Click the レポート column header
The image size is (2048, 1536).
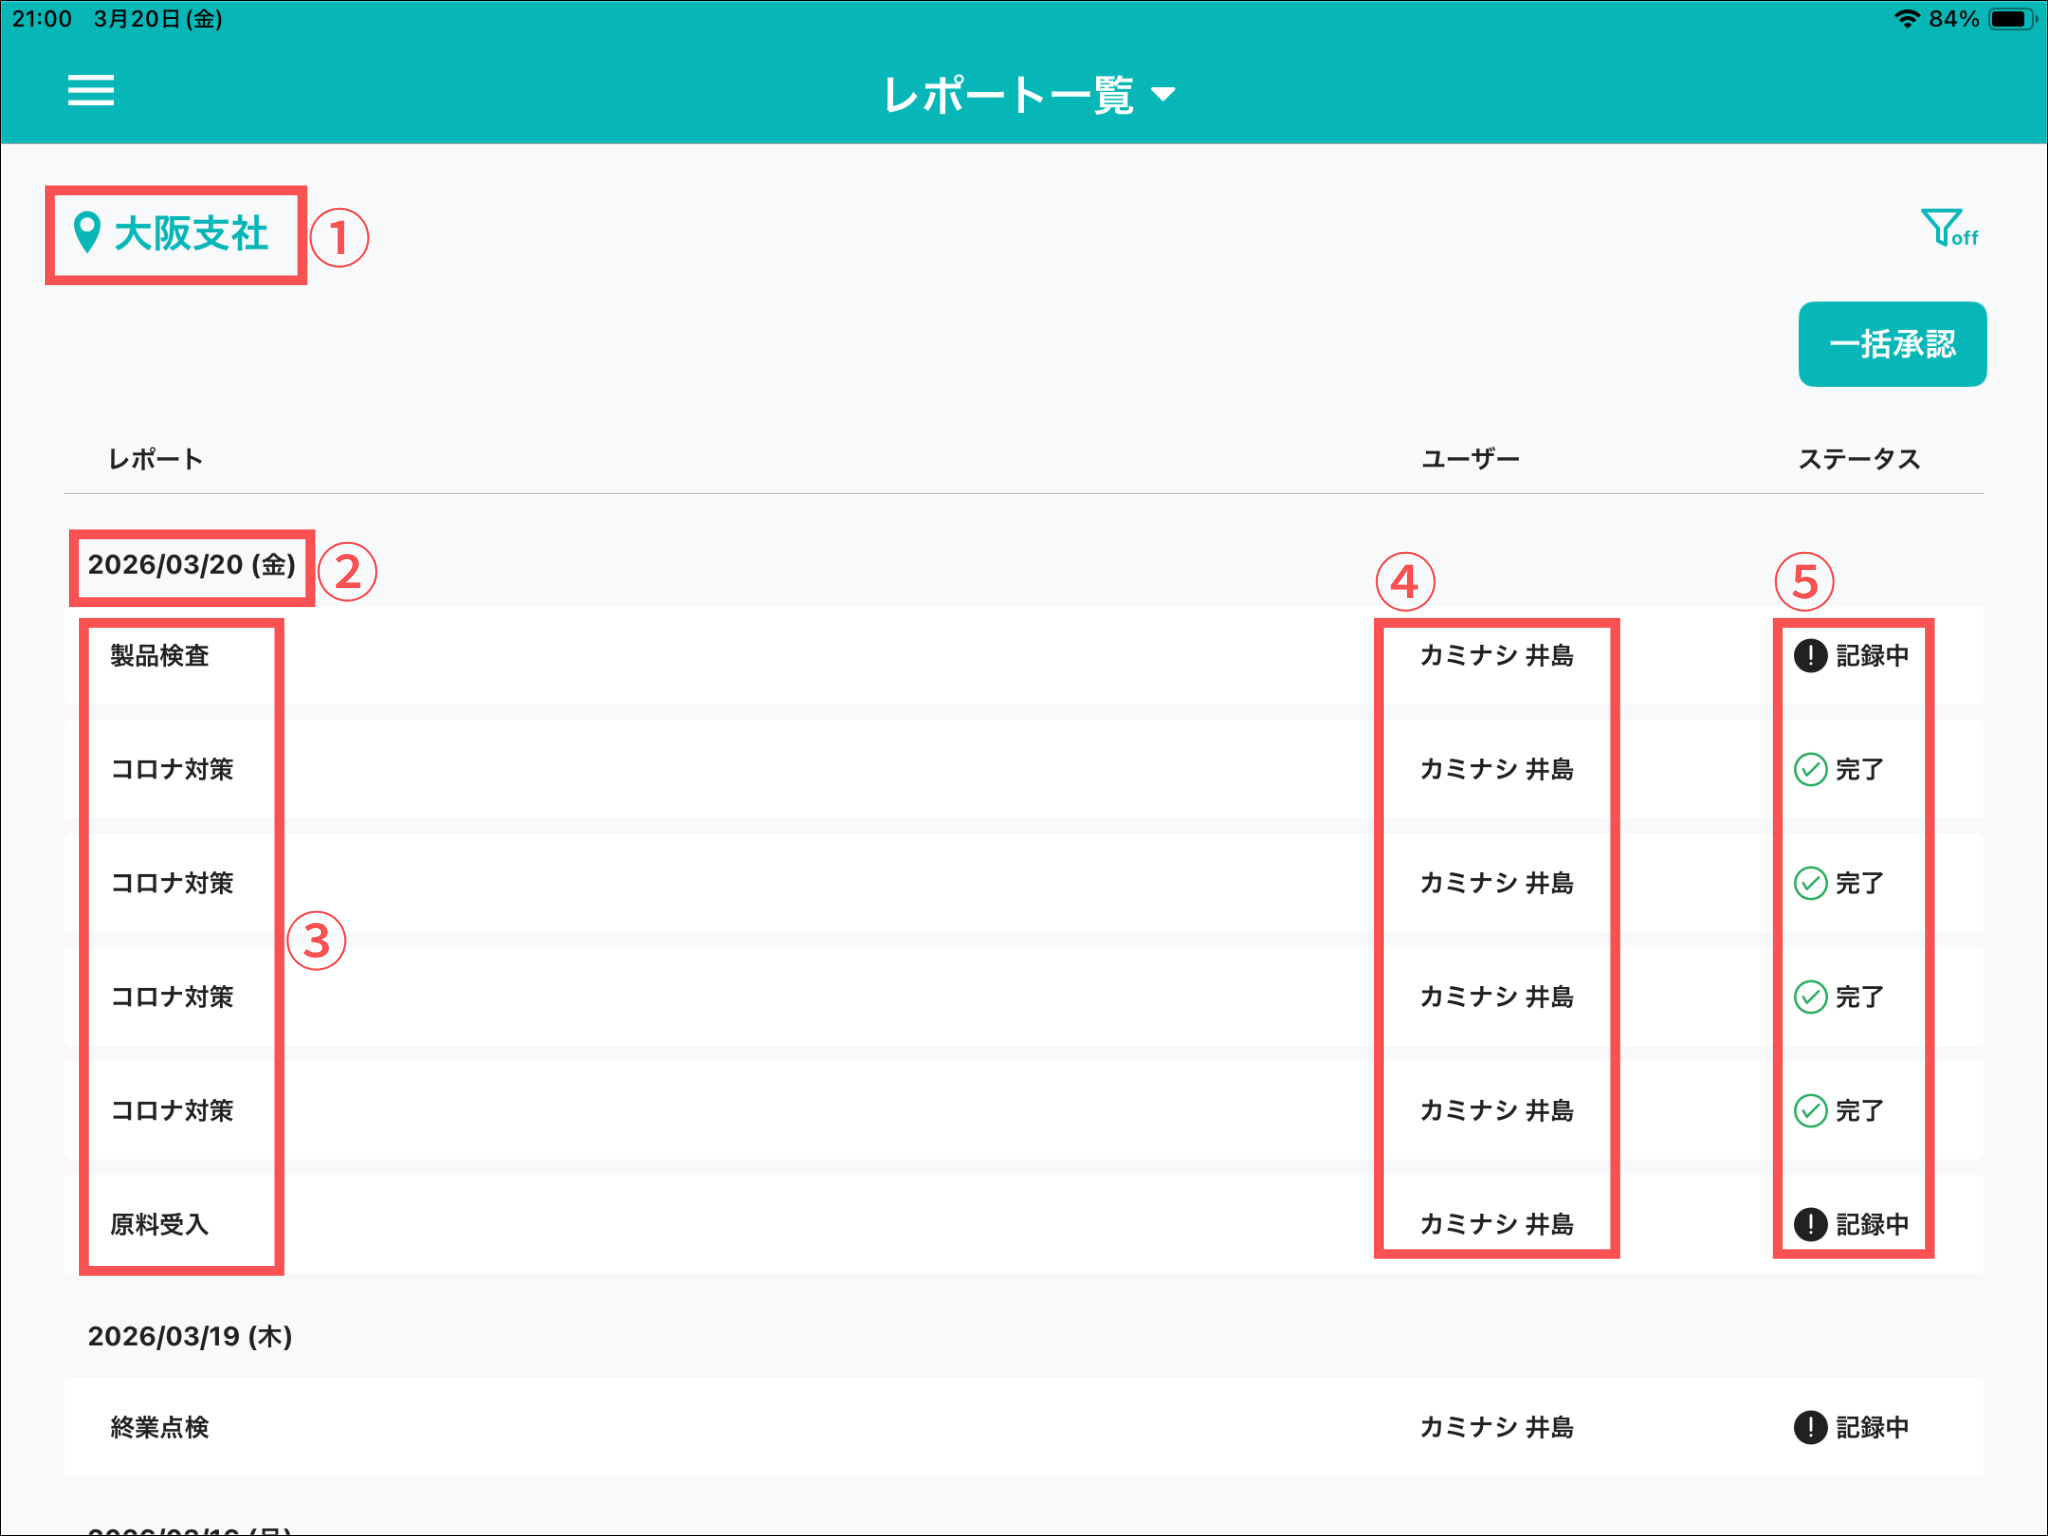pyautogui.click(x=155, y=460)
